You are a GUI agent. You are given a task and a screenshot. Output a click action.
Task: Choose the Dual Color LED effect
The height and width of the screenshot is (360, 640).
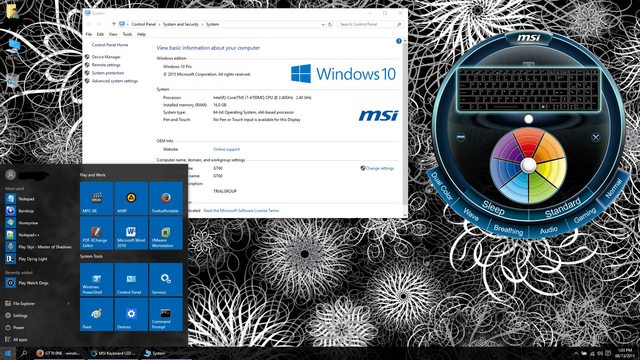pos(442,186)
